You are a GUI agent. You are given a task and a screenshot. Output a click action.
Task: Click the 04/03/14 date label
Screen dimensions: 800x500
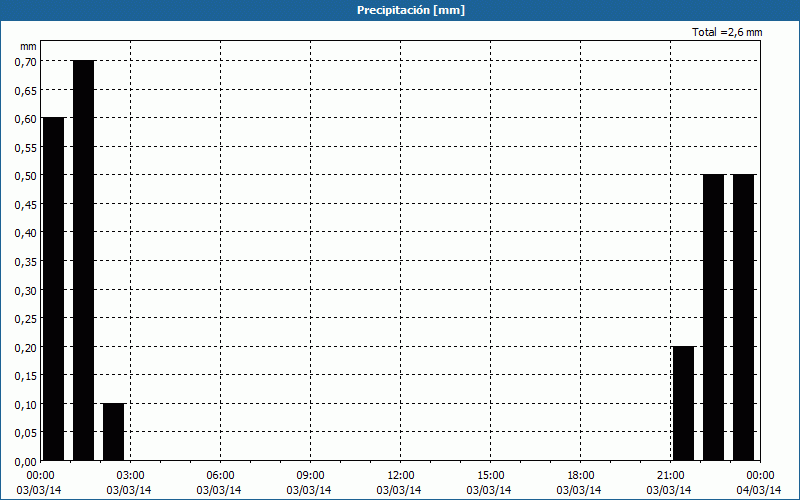coord(759,490)
